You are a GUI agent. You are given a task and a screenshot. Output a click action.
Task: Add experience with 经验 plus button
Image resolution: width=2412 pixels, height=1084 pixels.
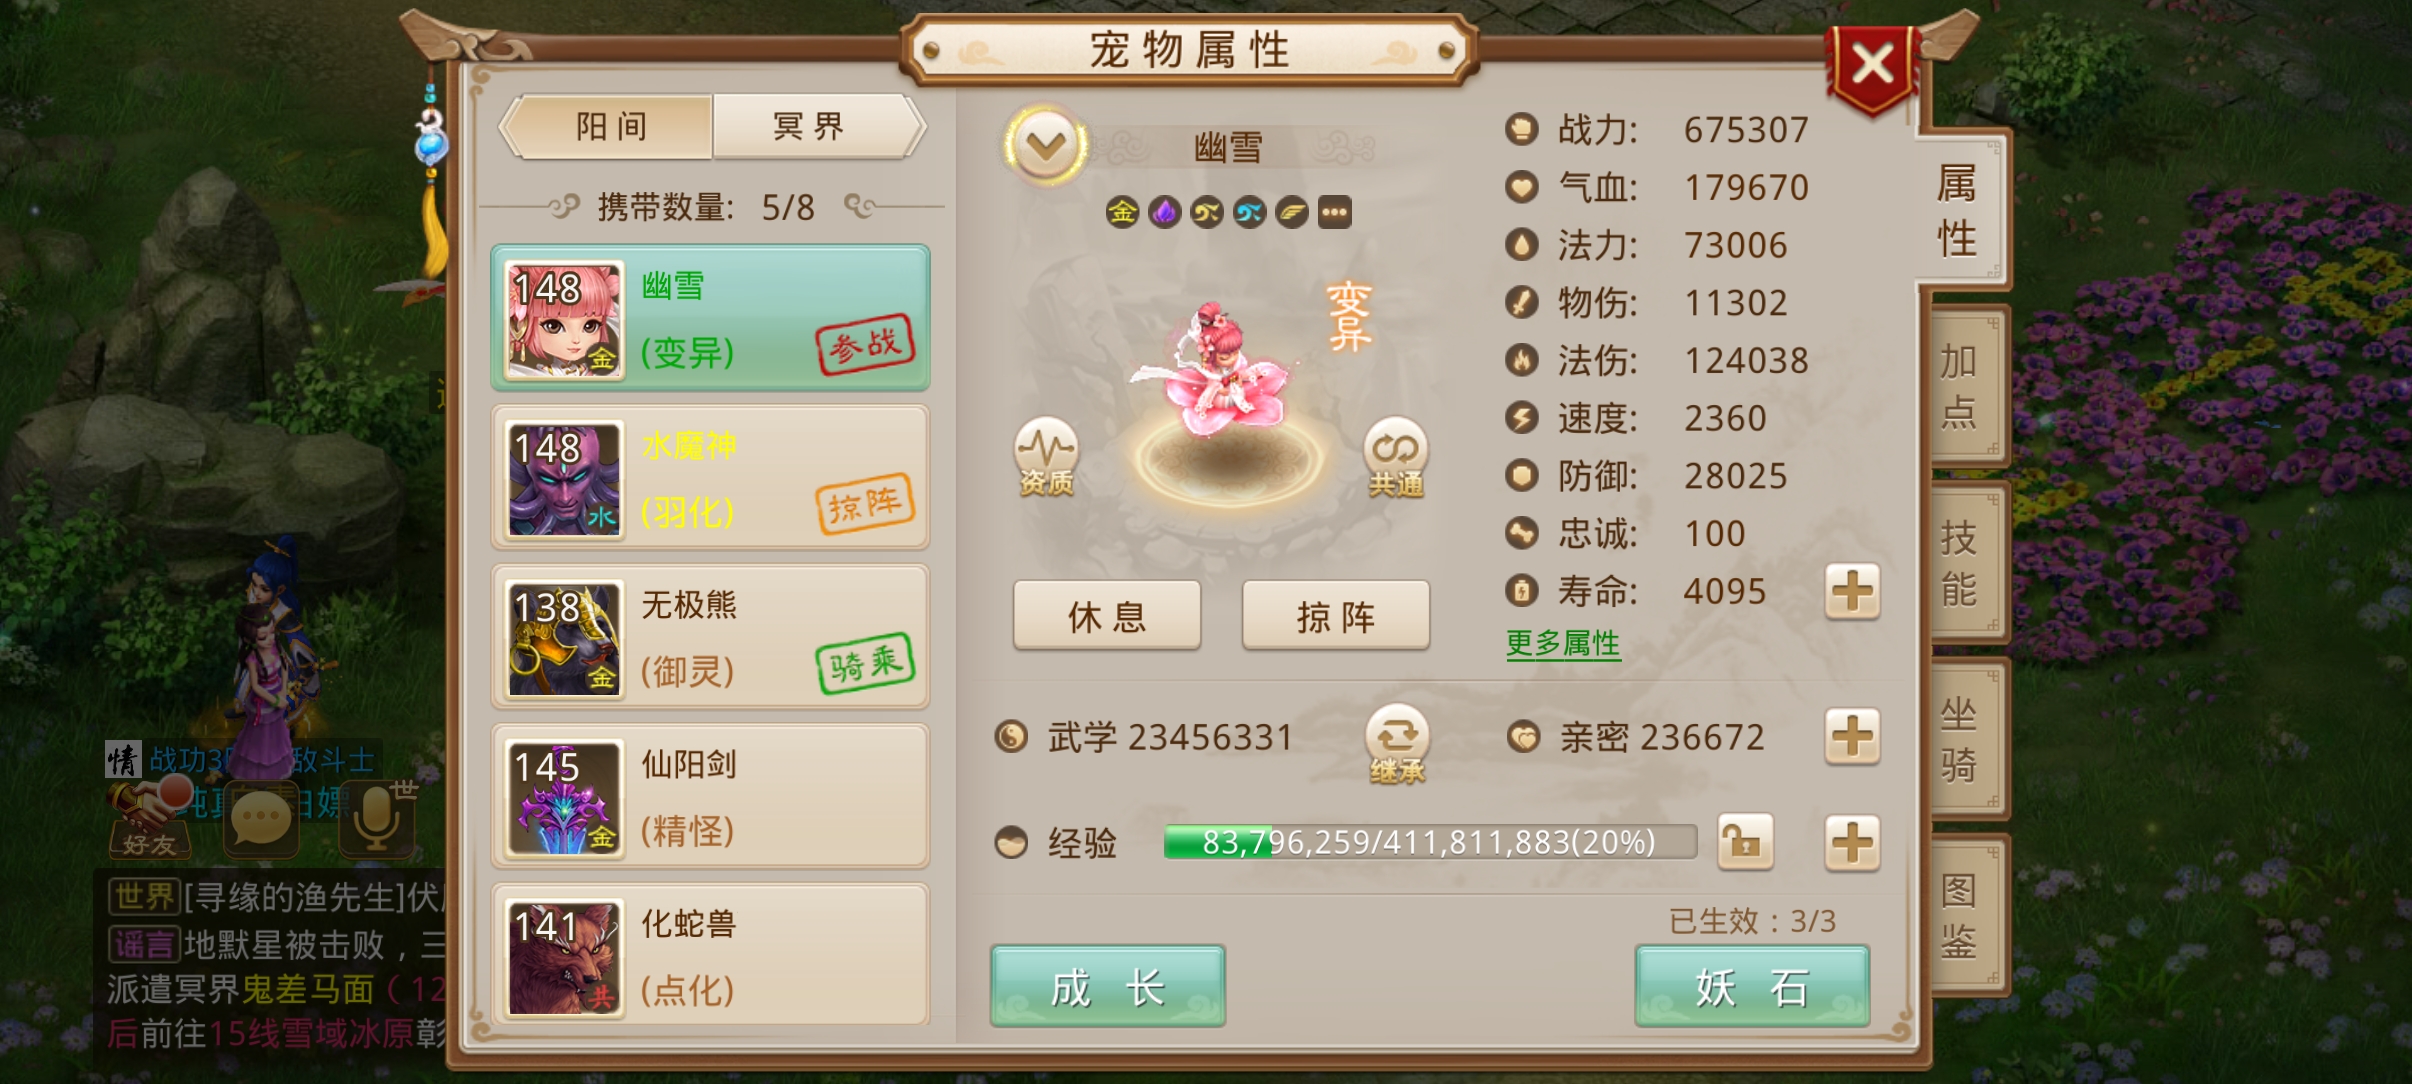tap(1852, 842)
